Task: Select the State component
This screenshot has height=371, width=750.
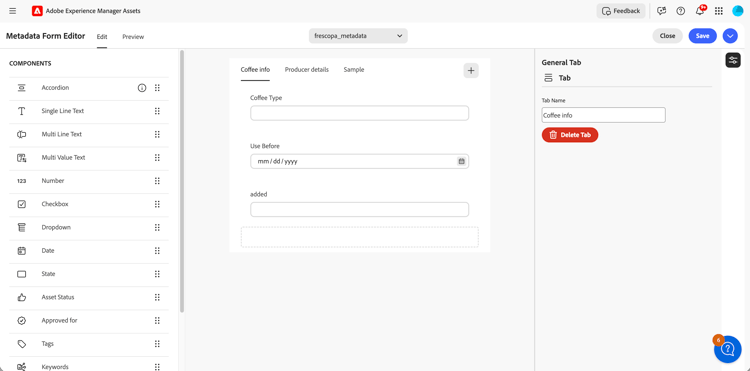Action: pyautogui.click(x=89, y=274)
